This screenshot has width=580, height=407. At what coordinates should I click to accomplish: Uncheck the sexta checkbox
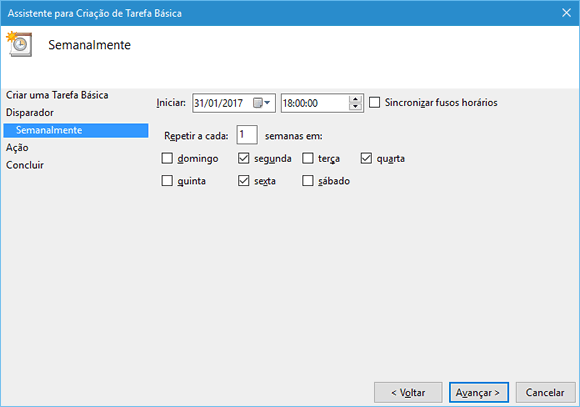tap(243, 181)
